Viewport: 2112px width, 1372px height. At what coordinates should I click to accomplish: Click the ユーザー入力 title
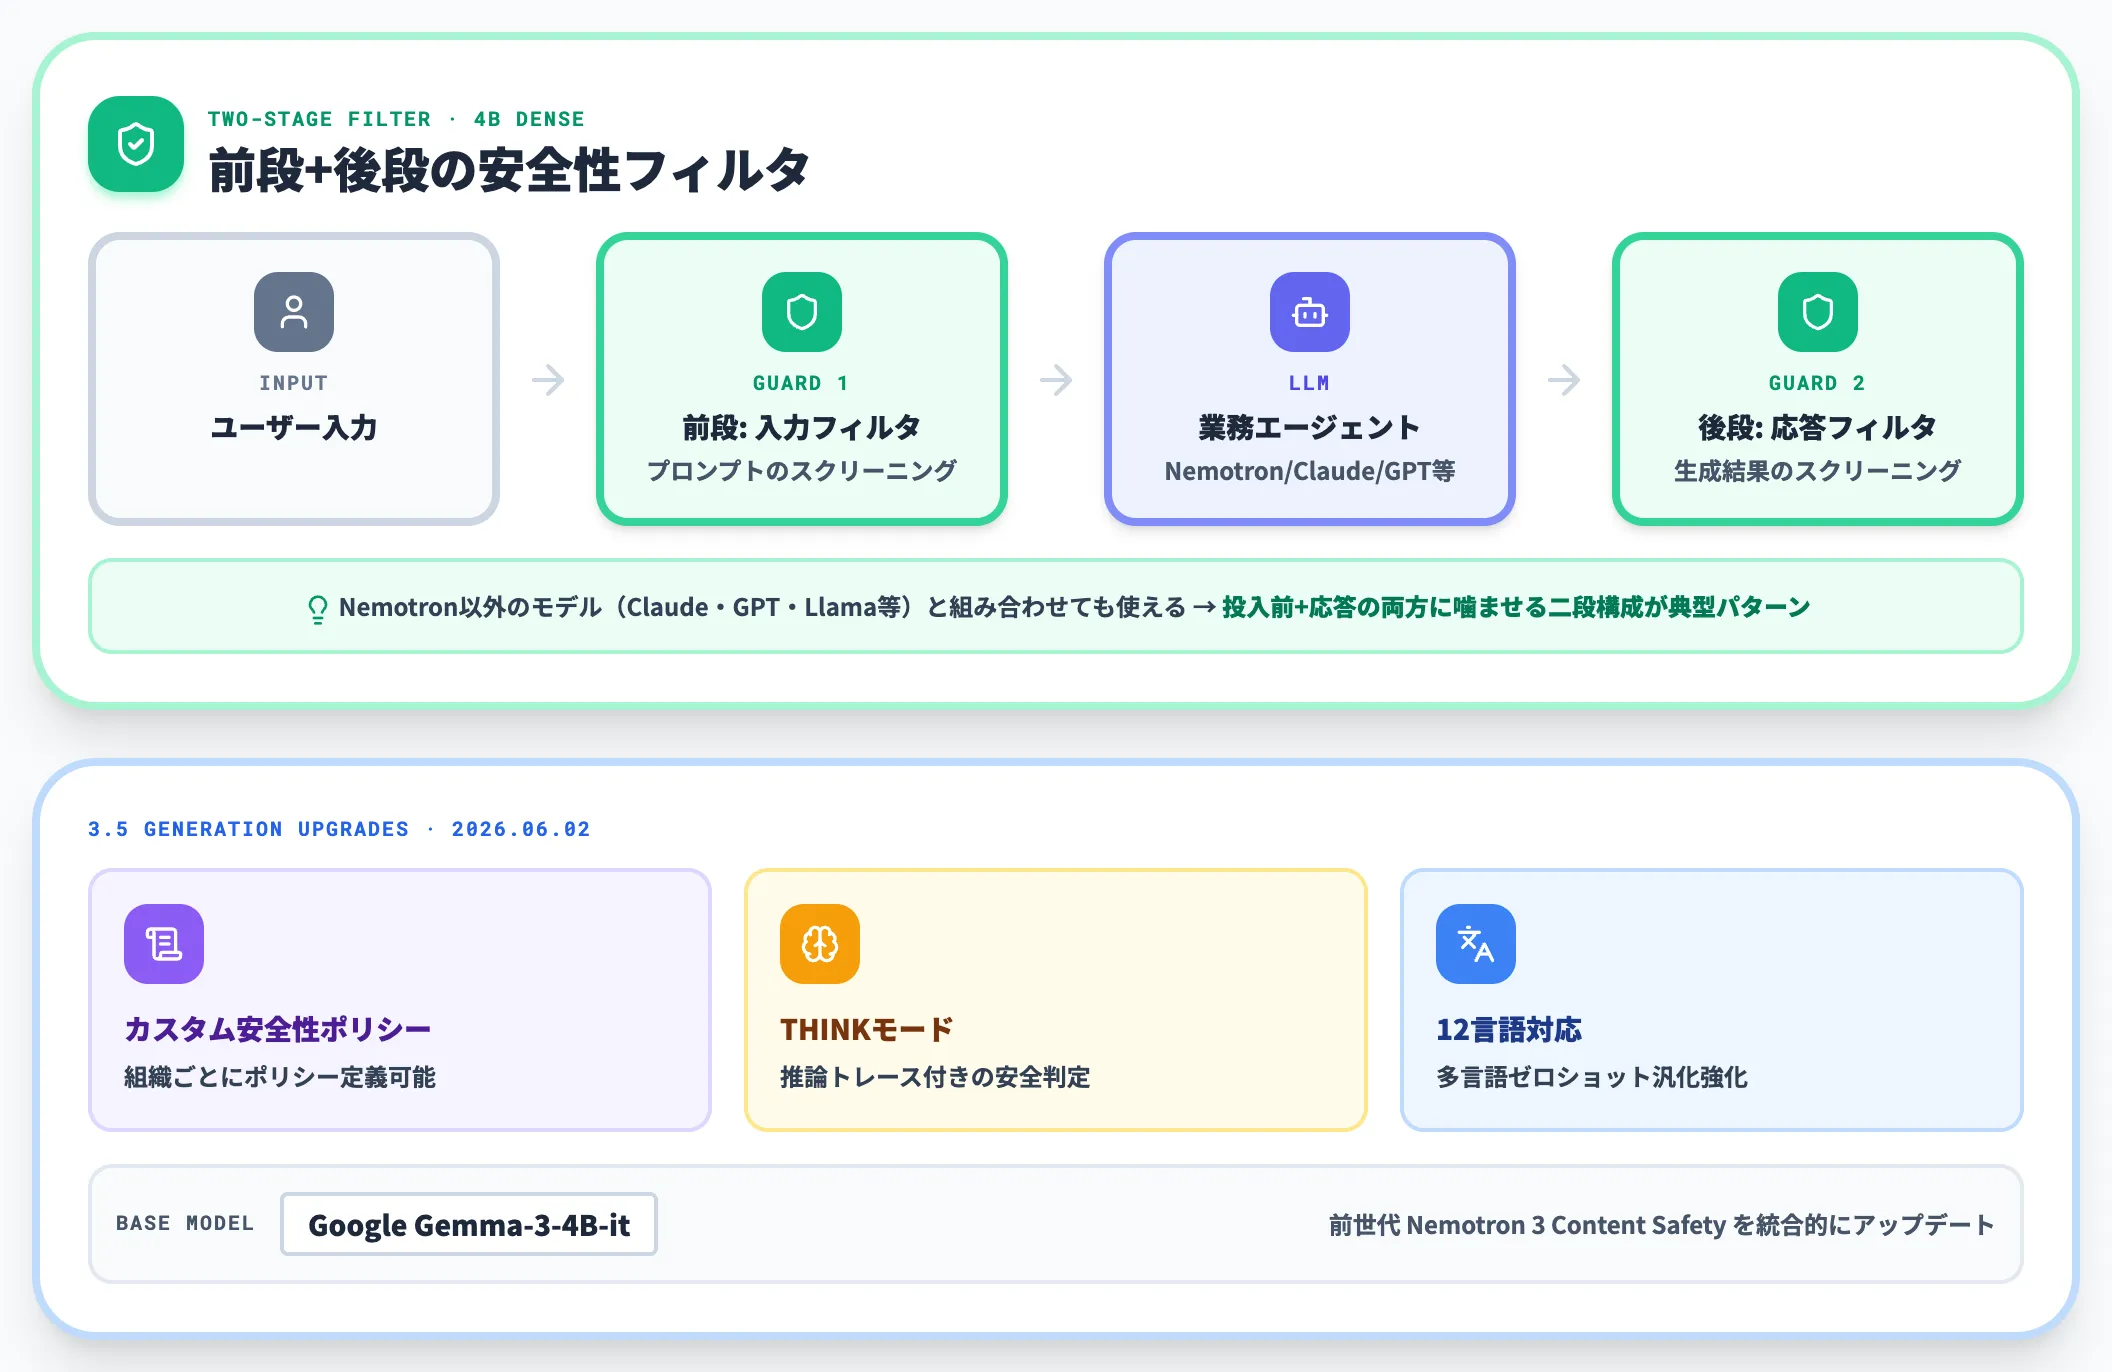pos(294,428)
